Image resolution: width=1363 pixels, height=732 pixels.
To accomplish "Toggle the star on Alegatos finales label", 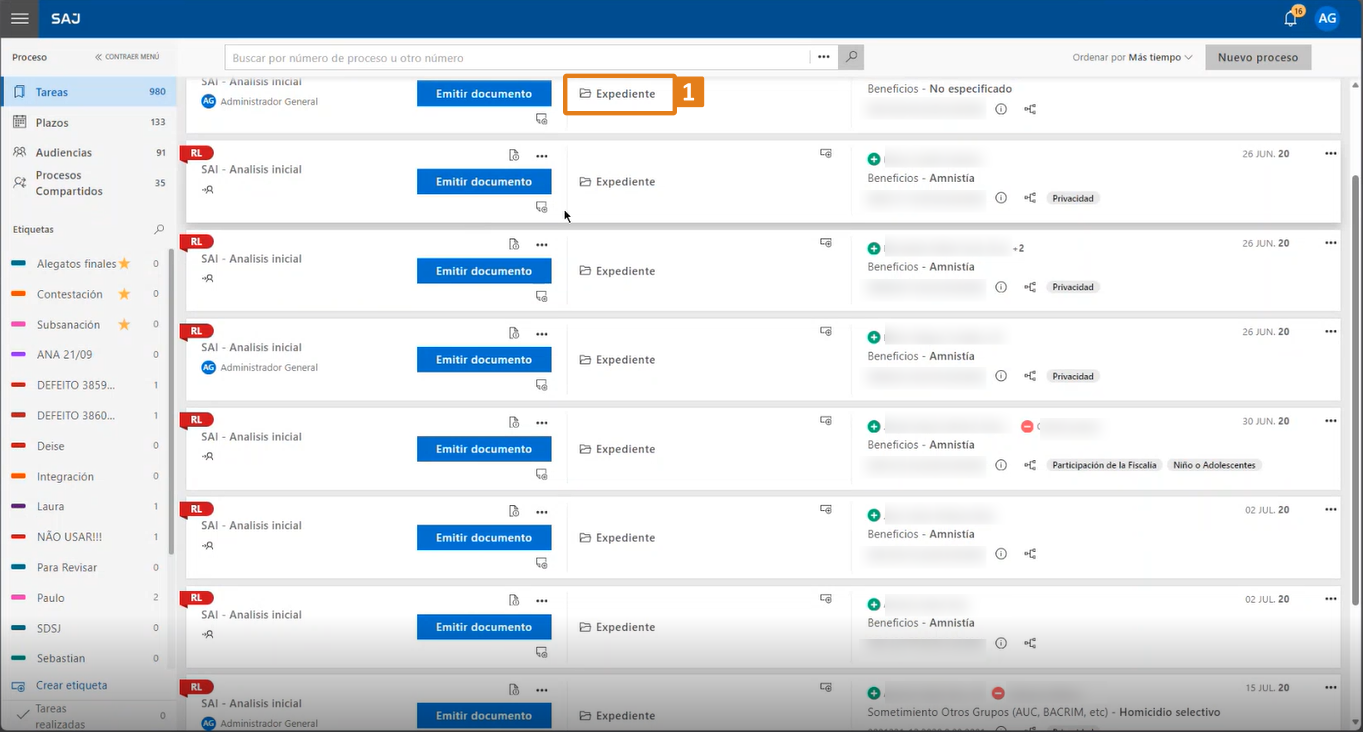I will click(124, 264).
